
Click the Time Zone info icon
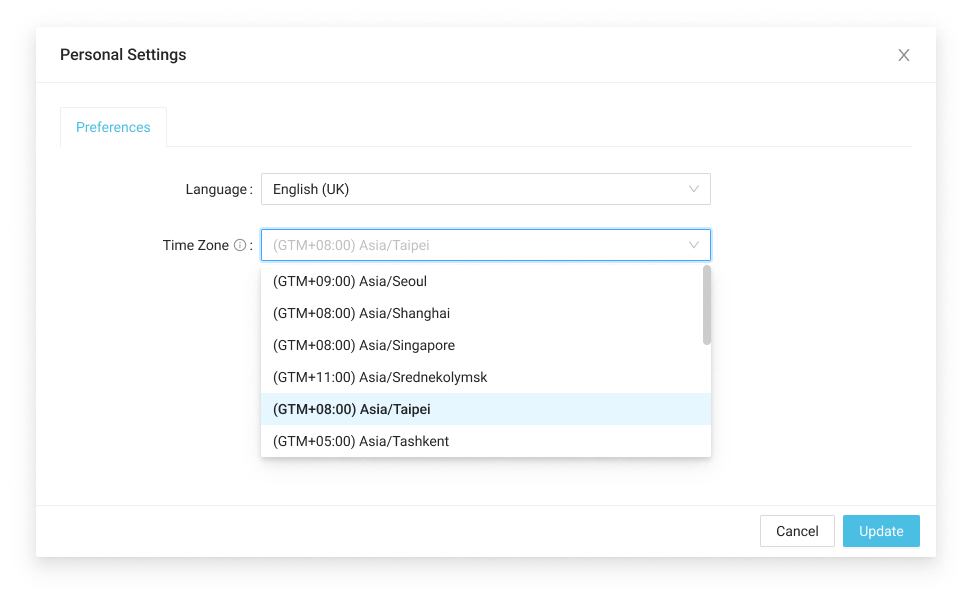(239, 245)
